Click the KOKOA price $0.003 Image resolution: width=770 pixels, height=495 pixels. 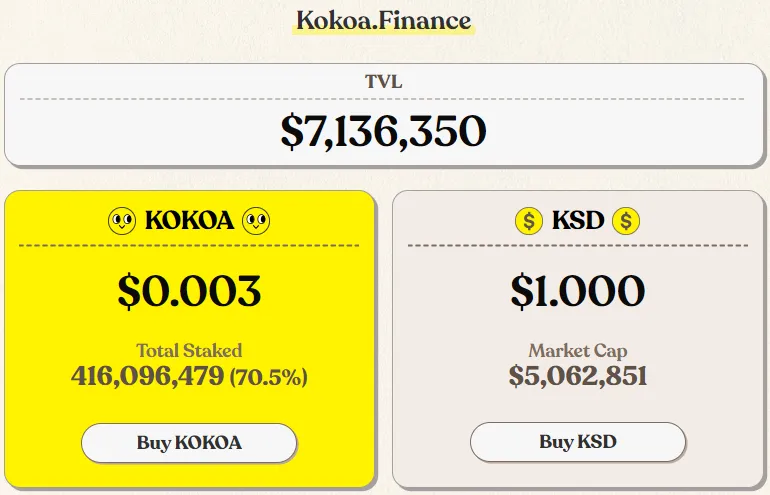click(189, 290)
